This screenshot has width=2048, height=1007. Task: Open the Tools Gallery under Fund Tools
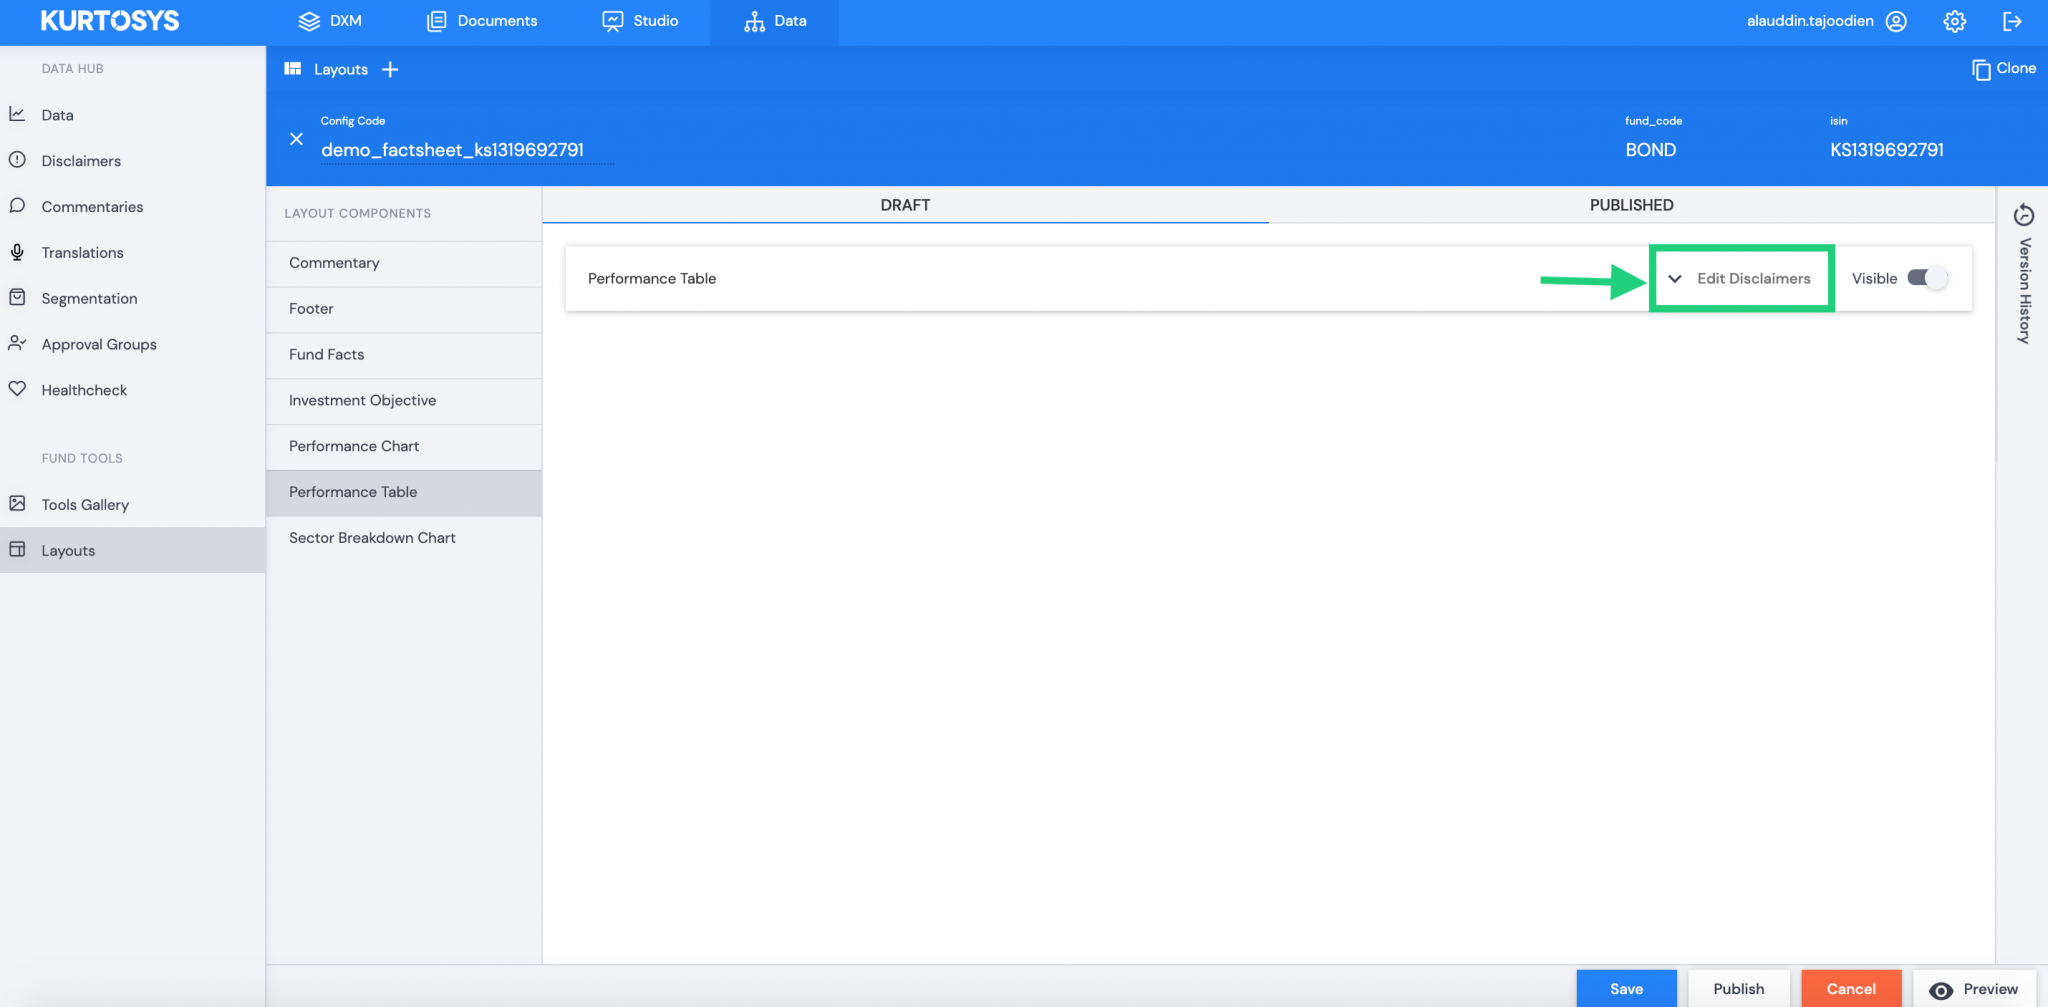[x=85, y=504]
